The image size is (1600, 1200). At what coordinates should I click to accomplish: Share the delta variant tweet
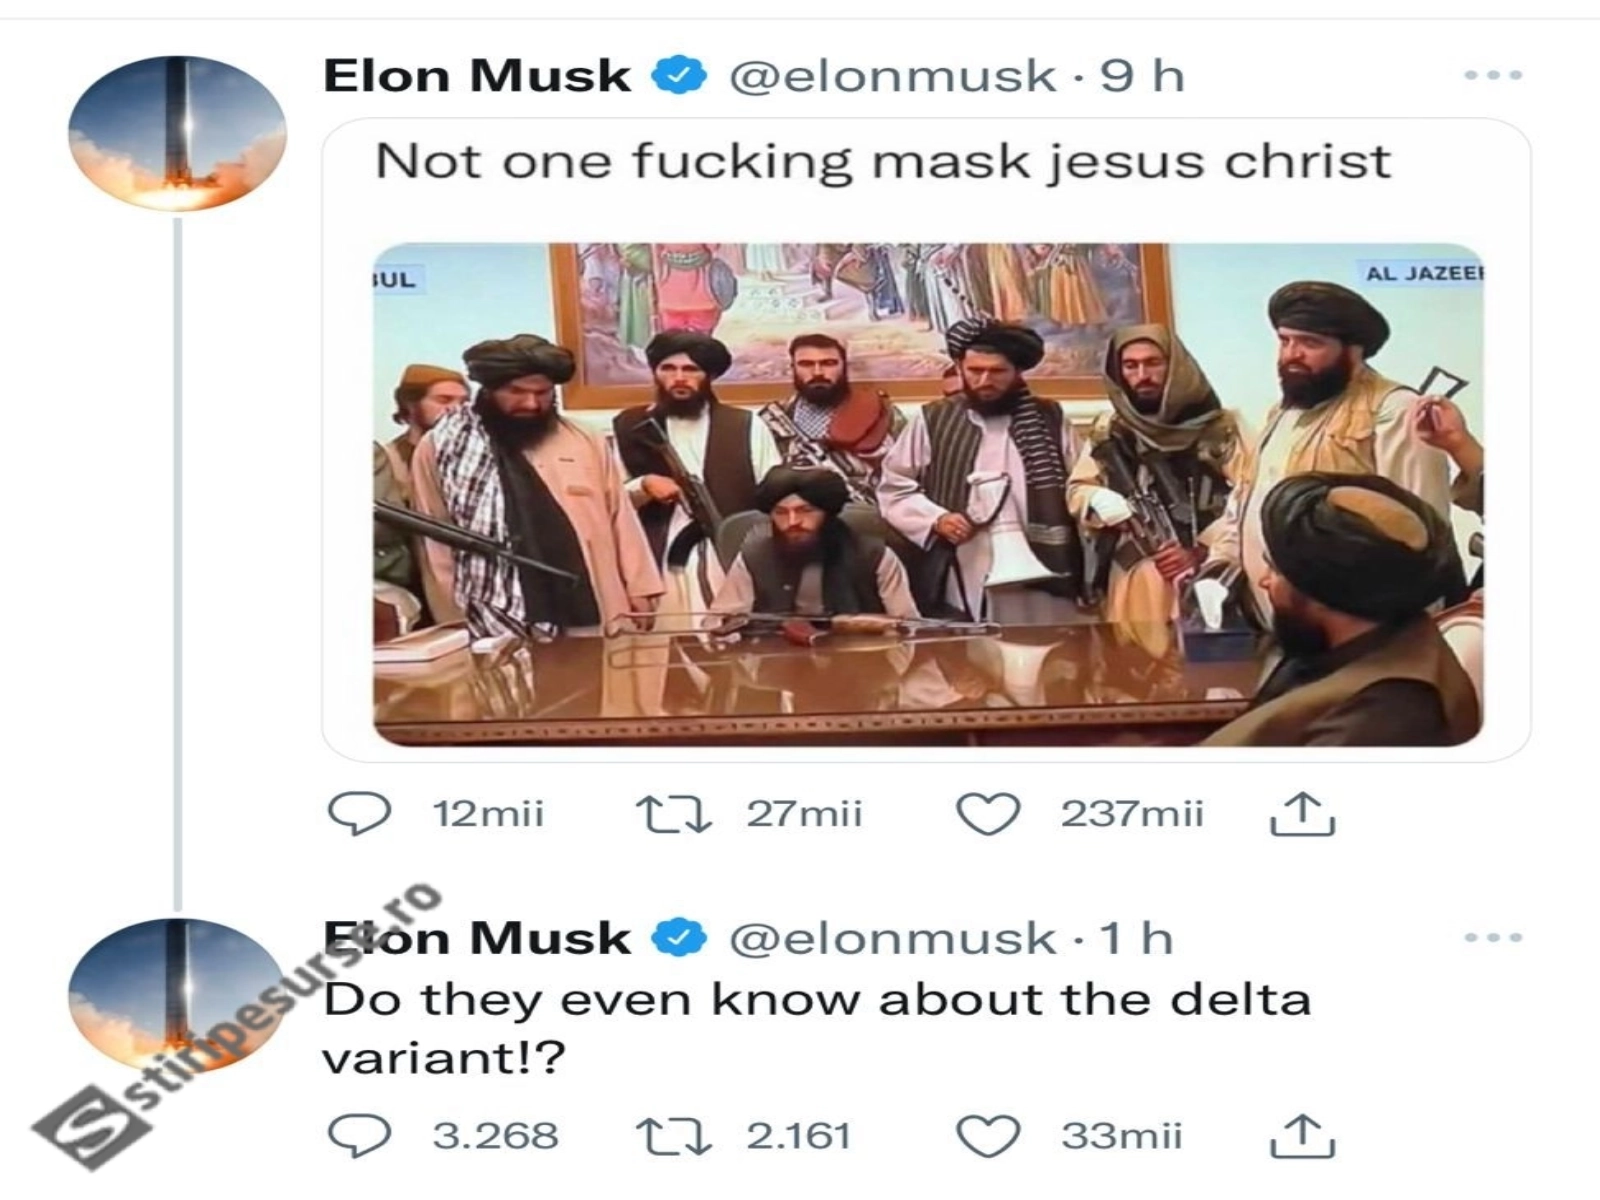coord(1302,1136)
